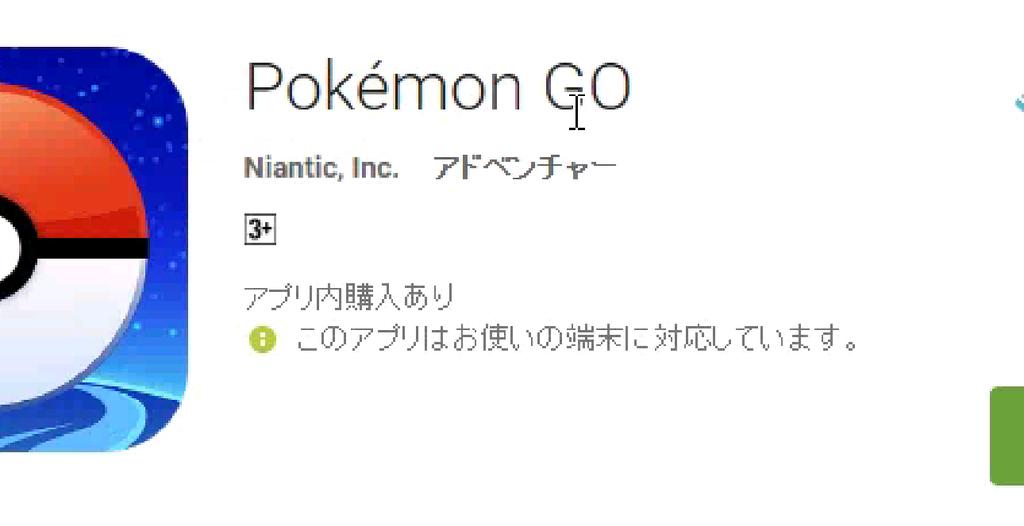Click the word Inc. in developer name

coord(374,168)
